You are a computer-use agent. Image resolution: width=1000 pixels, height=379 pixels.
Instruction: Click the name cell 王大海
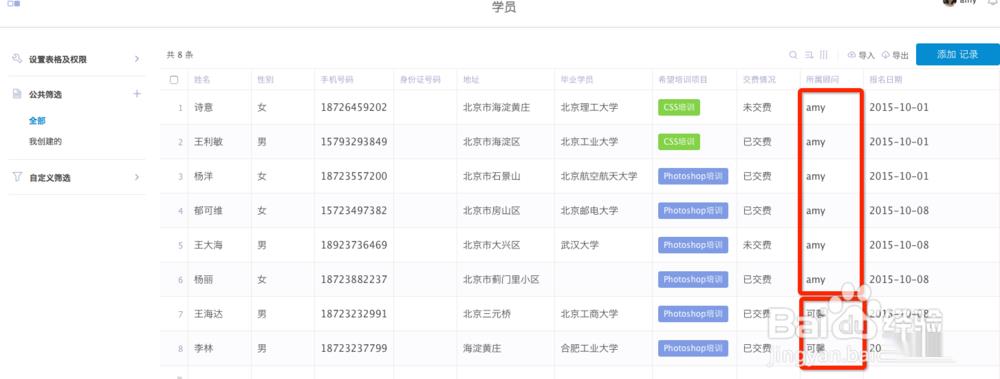pos(209,245)
